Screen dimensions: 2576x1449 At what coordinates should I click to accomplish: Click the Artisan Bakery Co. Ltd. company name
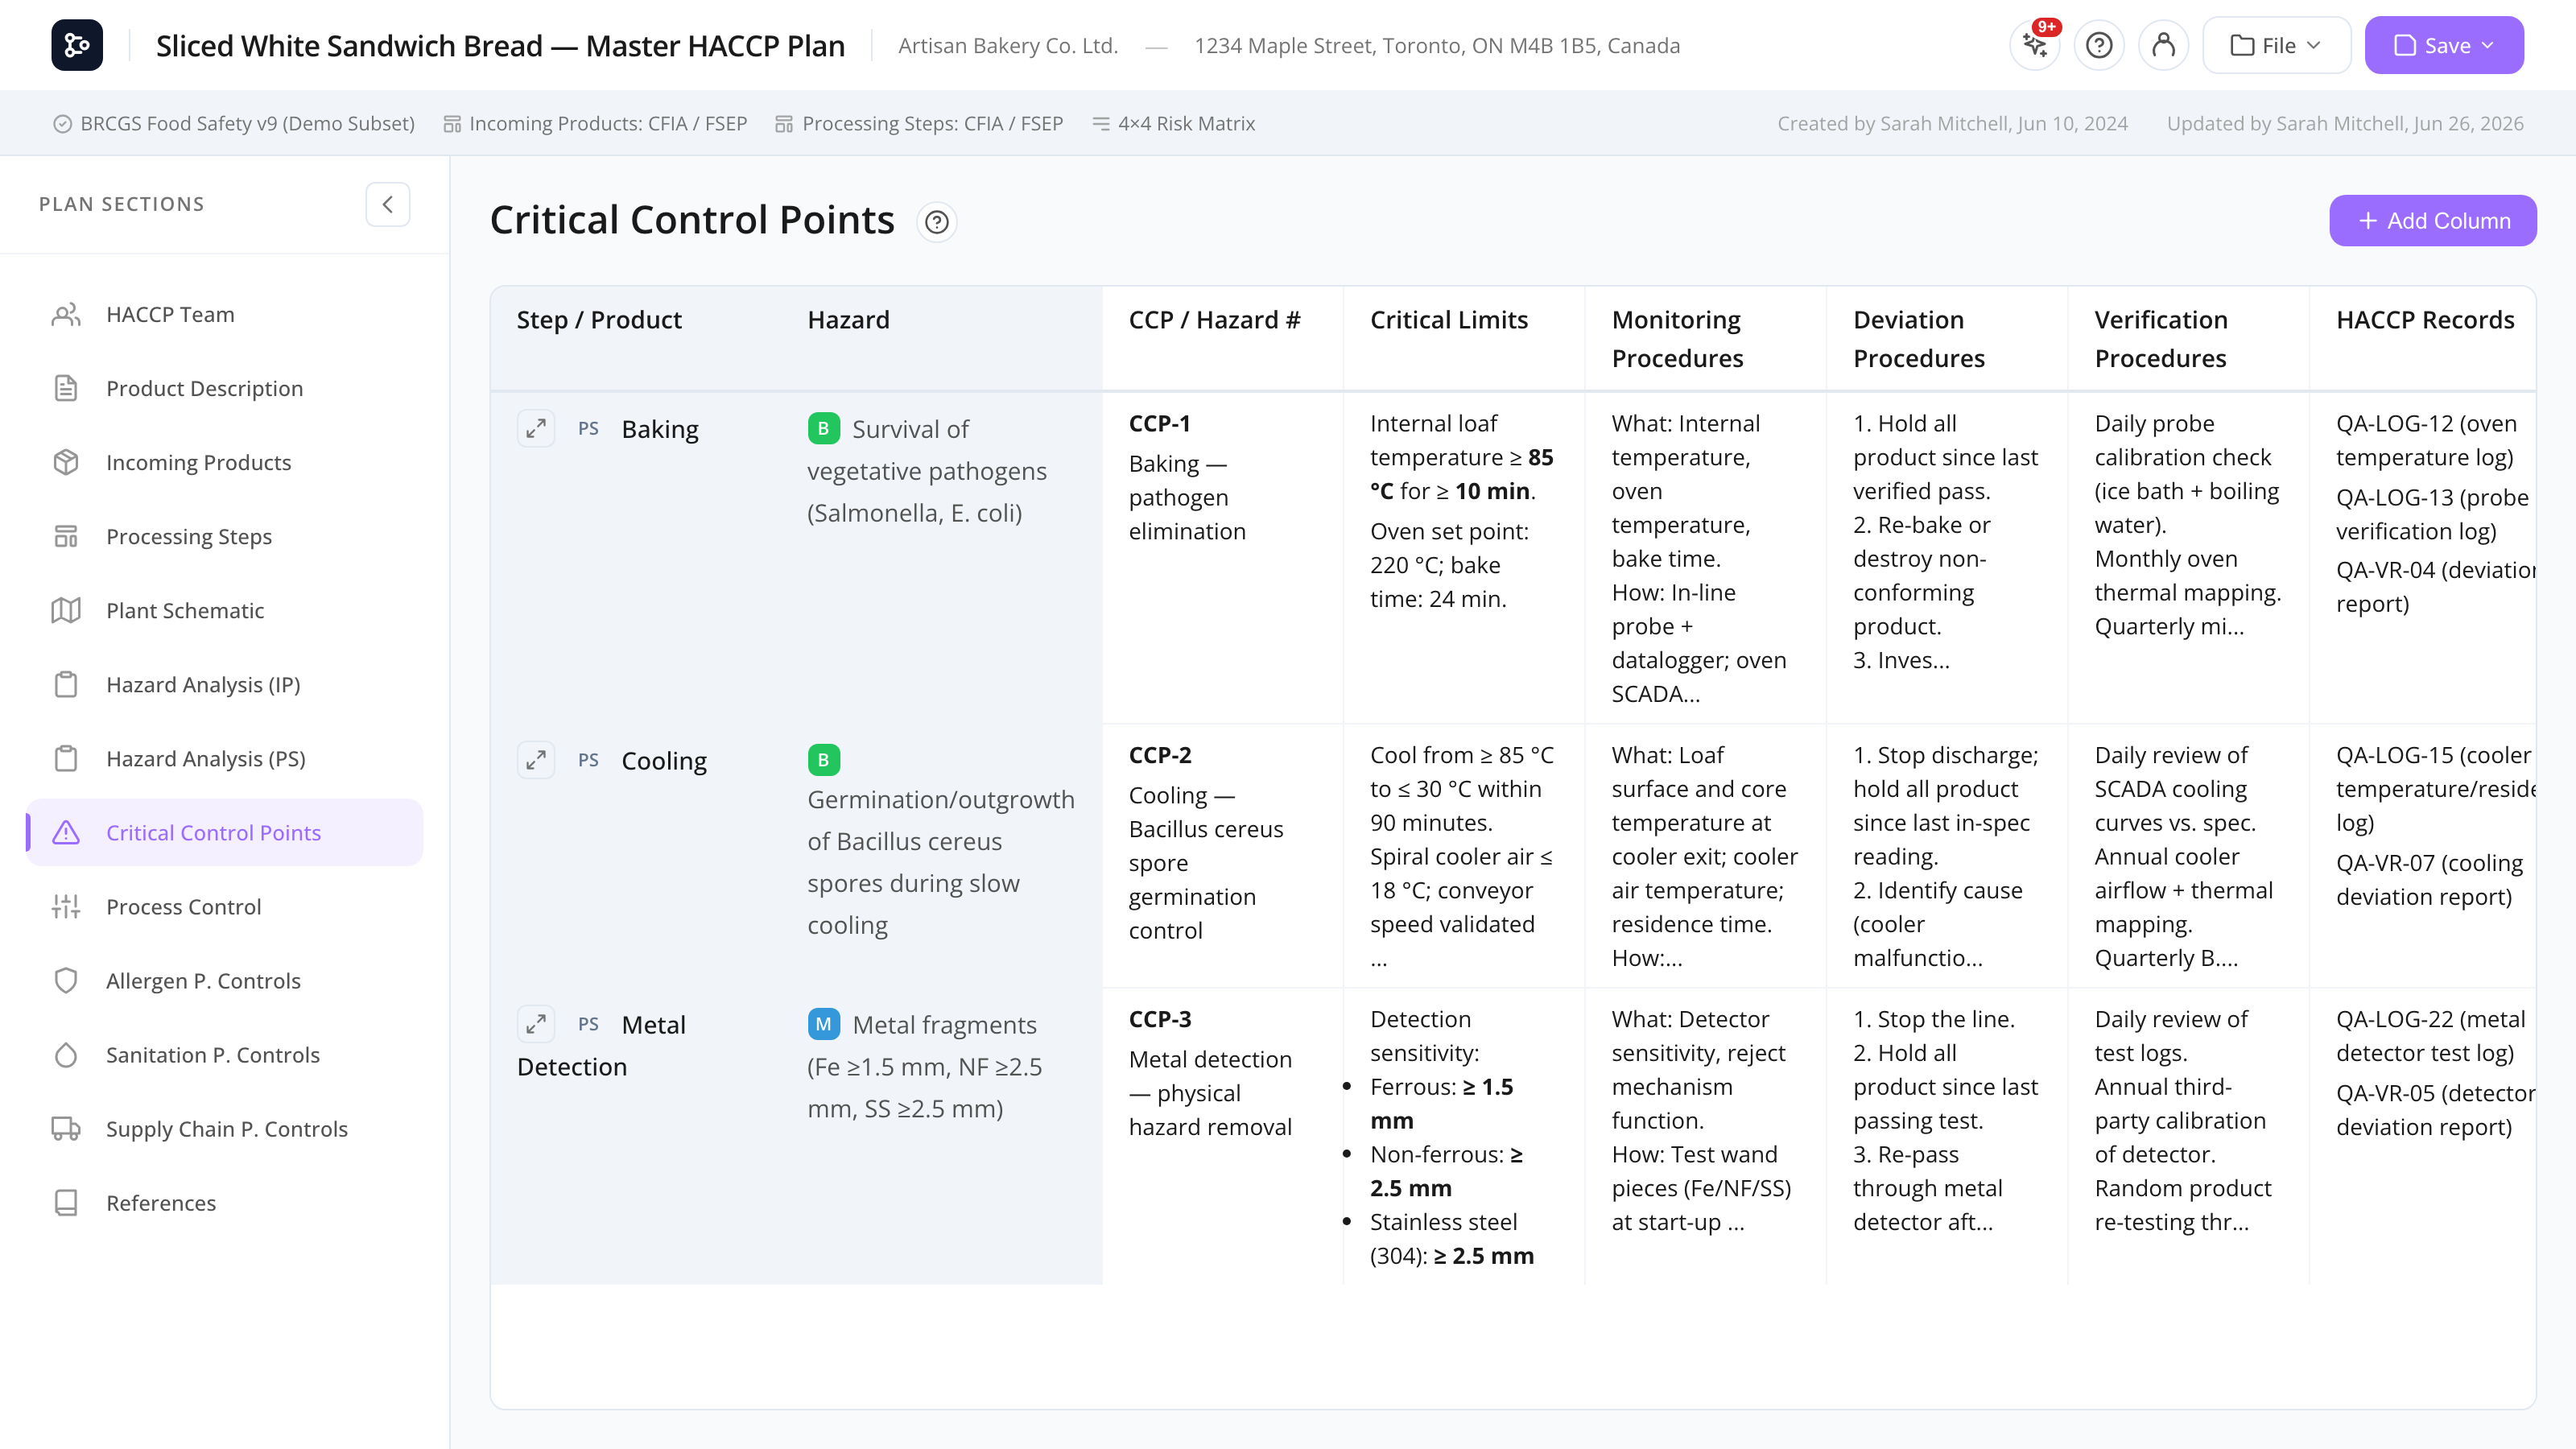[x=1008, y=45]
